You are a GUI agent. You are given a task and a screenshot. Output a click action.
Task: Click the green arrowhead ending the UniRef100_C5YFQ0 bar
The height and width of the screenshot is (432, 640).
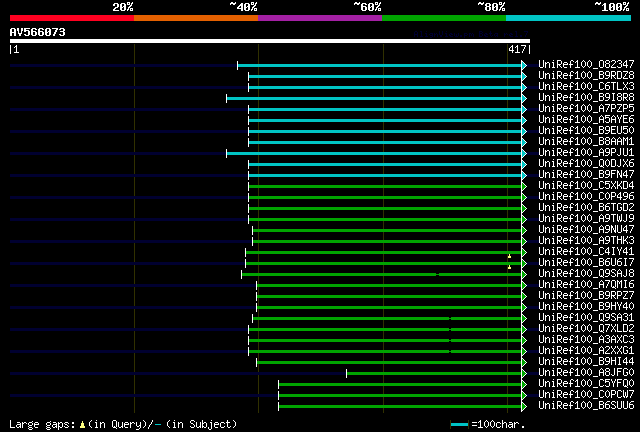click(524, 385)
